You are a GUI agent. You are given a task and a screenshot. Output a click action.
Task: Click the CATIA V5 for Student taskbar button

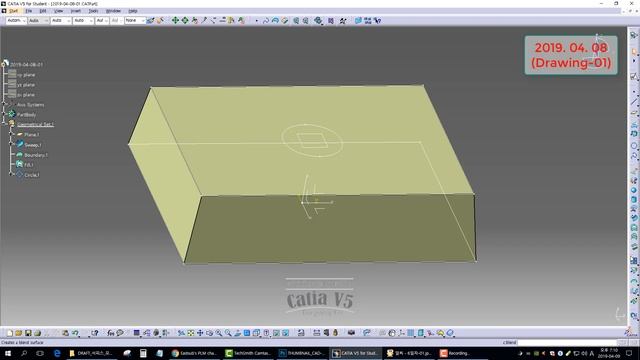click(356, 353)
